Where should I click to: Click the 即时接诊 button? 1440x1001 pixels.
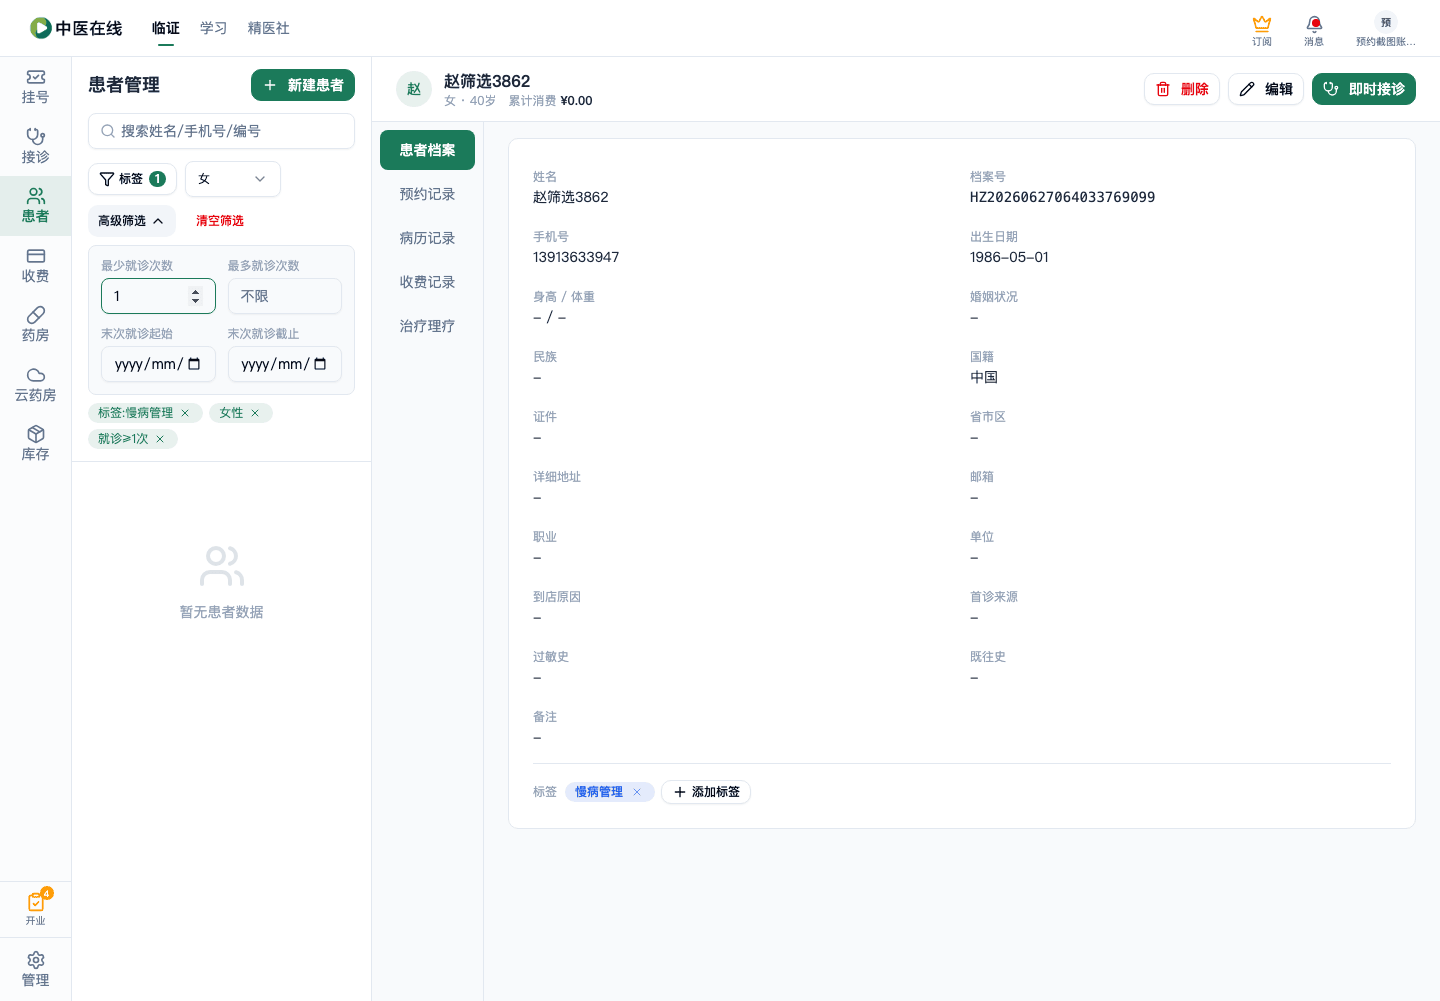[1364, 89]
